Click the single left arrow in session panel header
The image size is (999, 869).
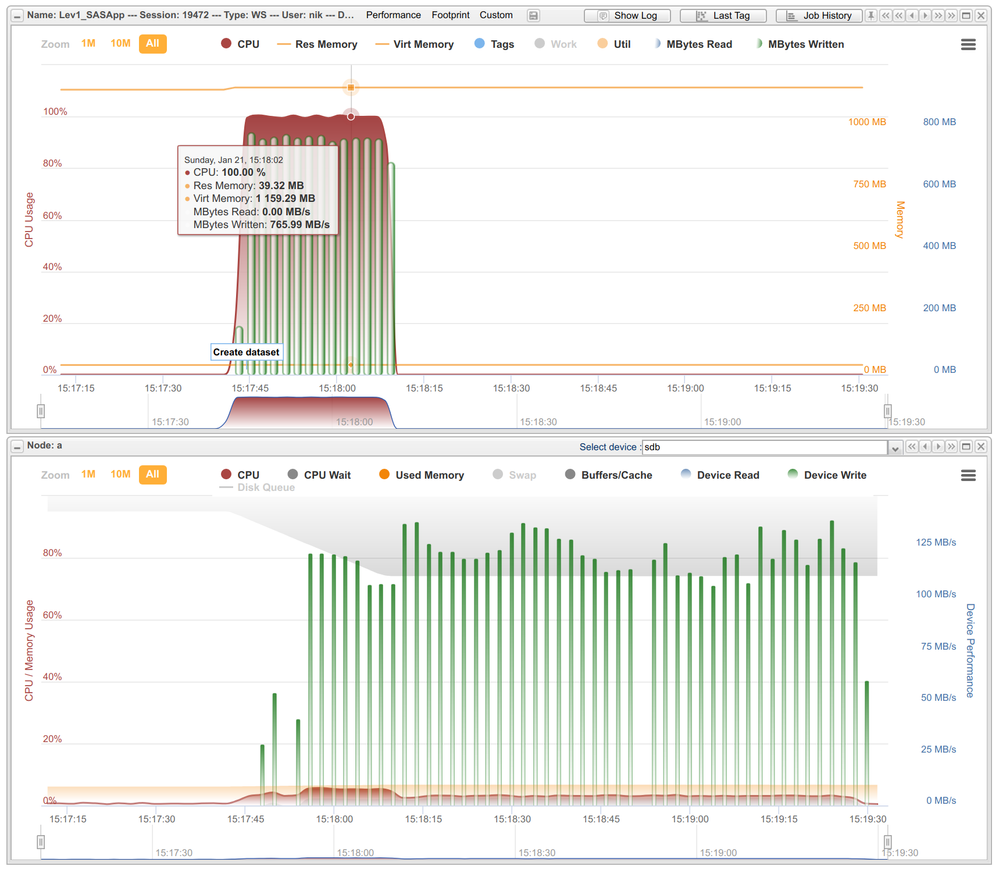pos(912,15)
